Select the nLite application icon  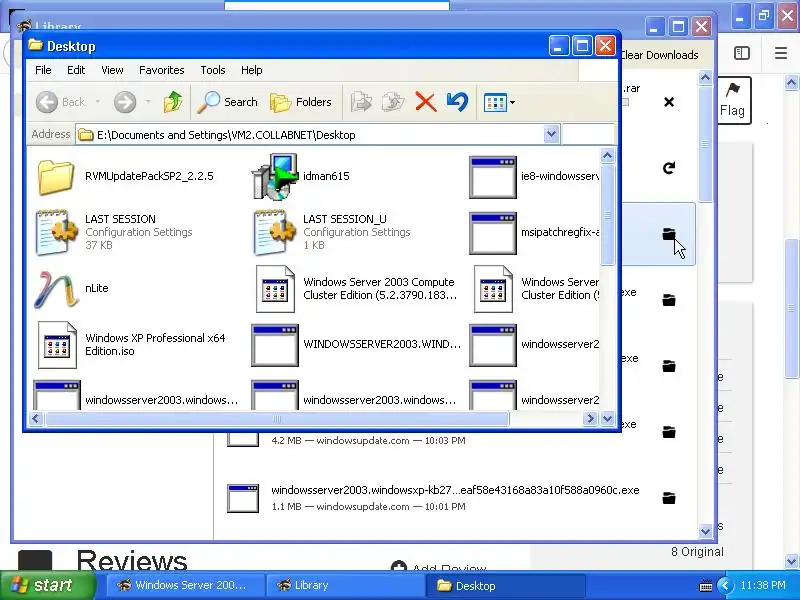[x=56, y=289]
